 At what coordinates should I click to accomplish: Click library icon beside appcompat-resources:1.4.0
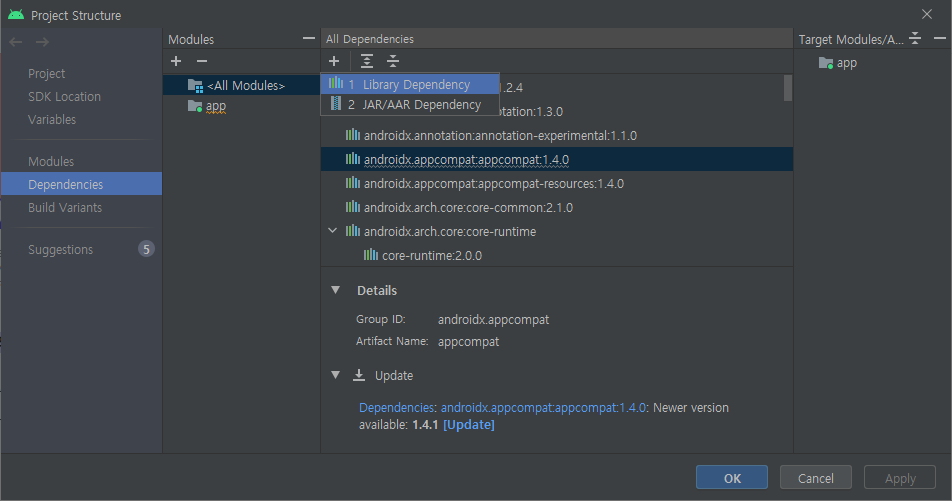pyautogui.click(x=353, y=183)
